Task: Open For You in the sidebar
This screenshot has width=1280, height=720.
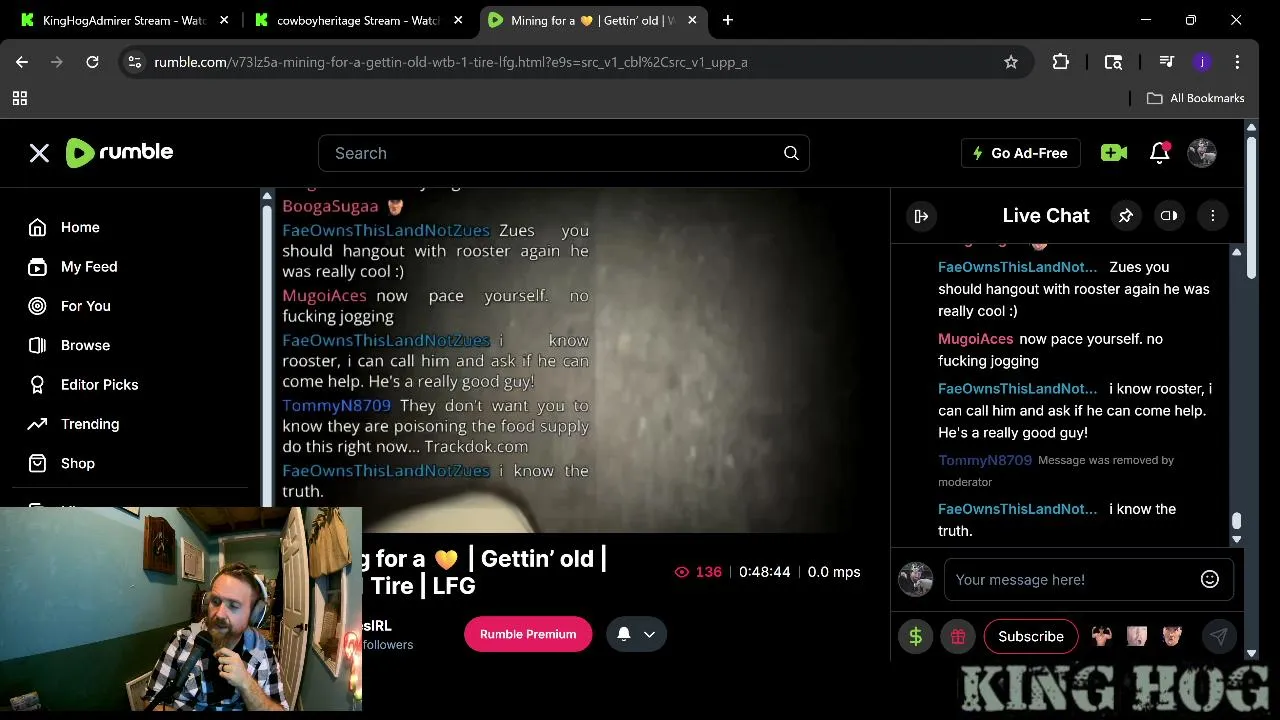Action: point(69,306)
